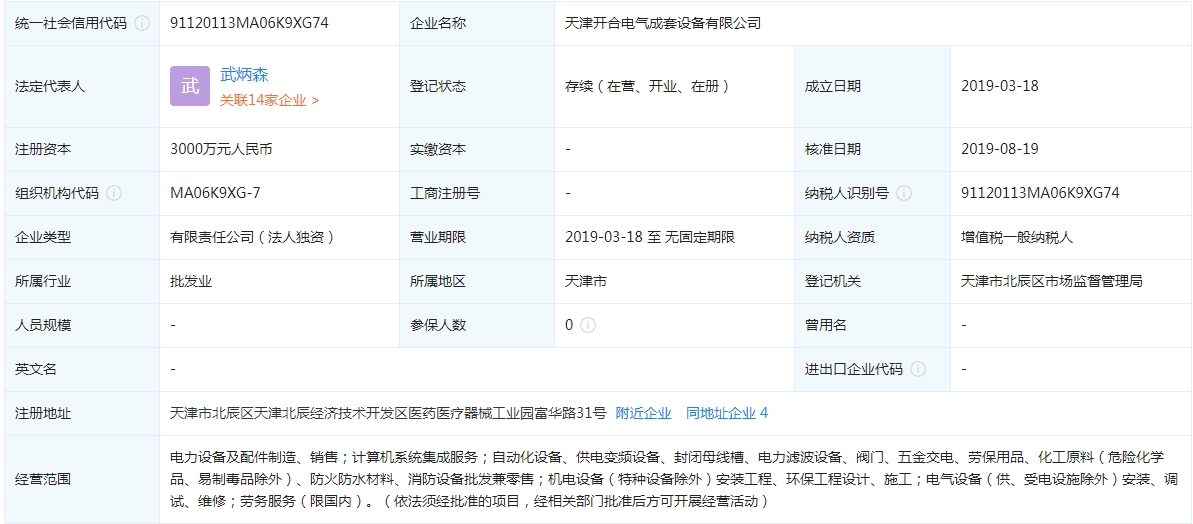1193x524 pixels.
Task: Open 同地址企业 4 same-address link
Action: click(726, 413)
